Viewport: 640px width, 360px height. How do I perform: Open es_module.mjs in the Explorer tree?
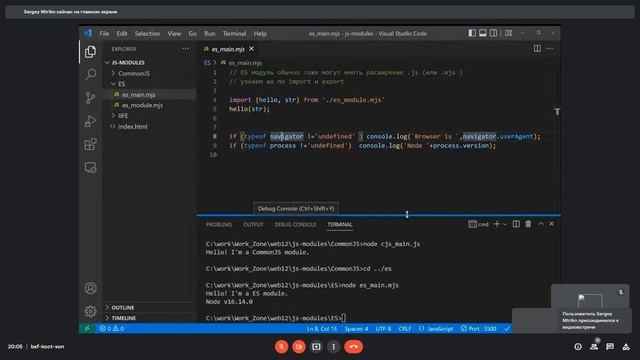(142, 105)
